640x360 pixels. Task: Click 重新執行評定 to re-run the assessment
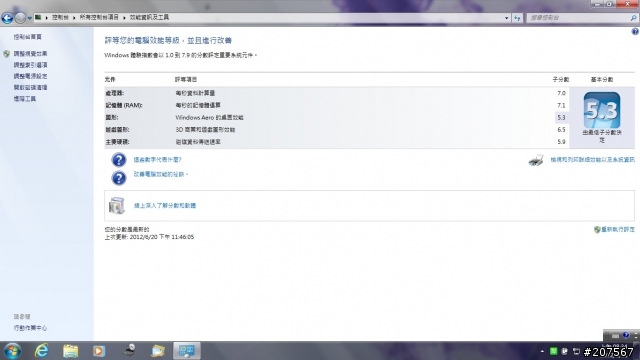pos(618,230)
